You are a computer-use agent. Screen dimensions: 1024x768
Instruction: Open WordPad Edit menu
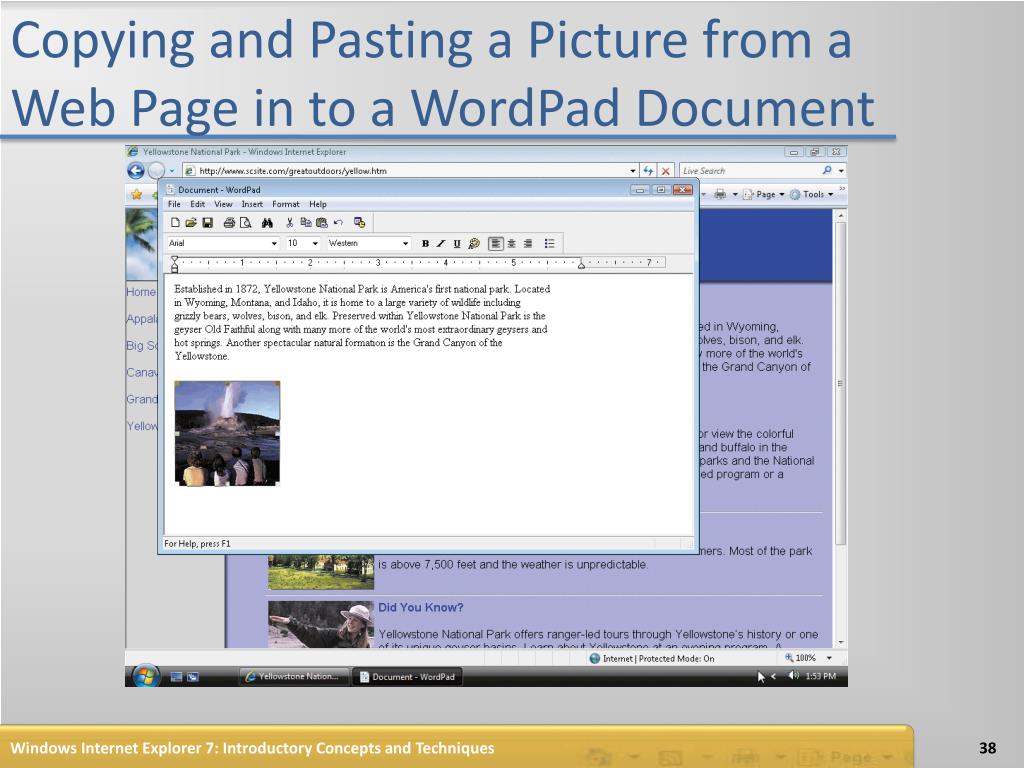198,204
